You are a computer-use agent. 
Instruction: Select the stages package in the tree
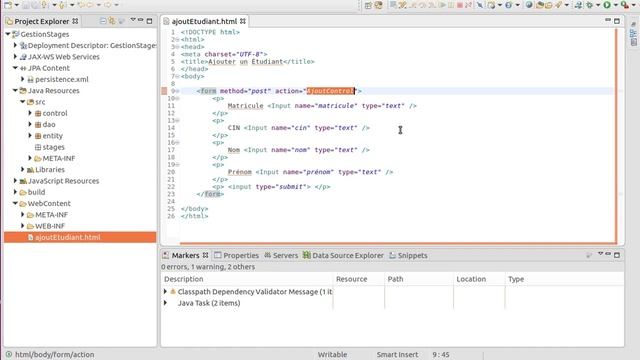(53, 147)
